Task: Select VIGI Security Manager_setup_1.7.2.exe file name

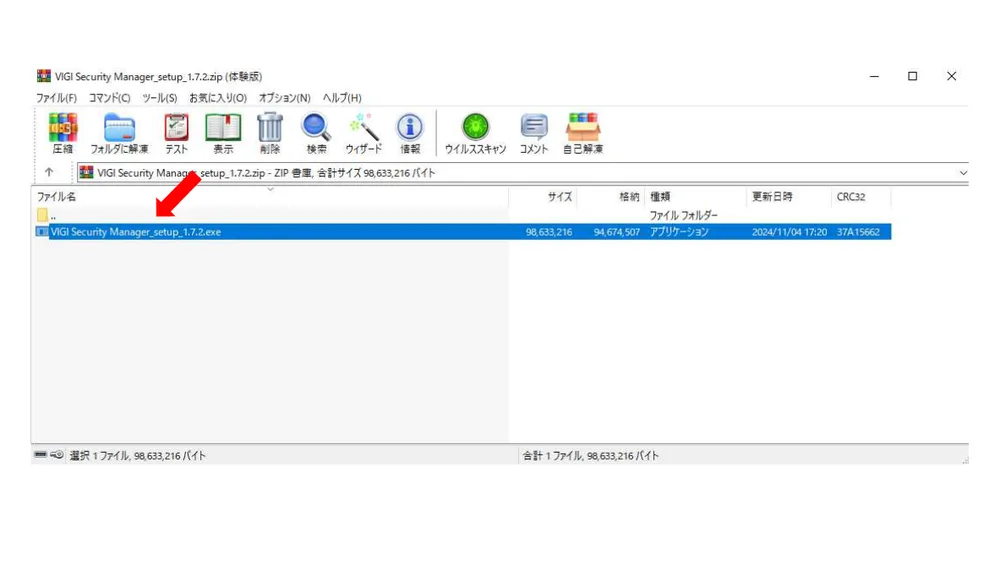Action: tap(136, 232)
